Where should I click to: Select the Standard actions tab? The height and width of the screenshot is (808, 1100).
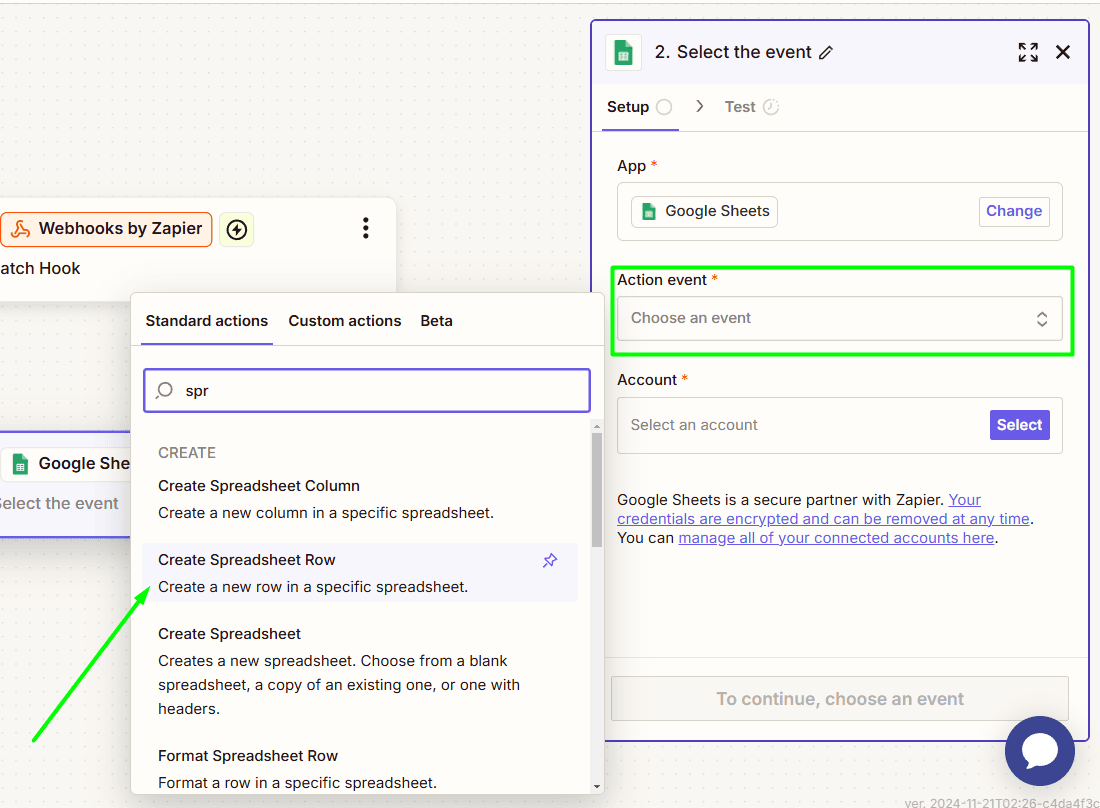(x=207, y=321)
